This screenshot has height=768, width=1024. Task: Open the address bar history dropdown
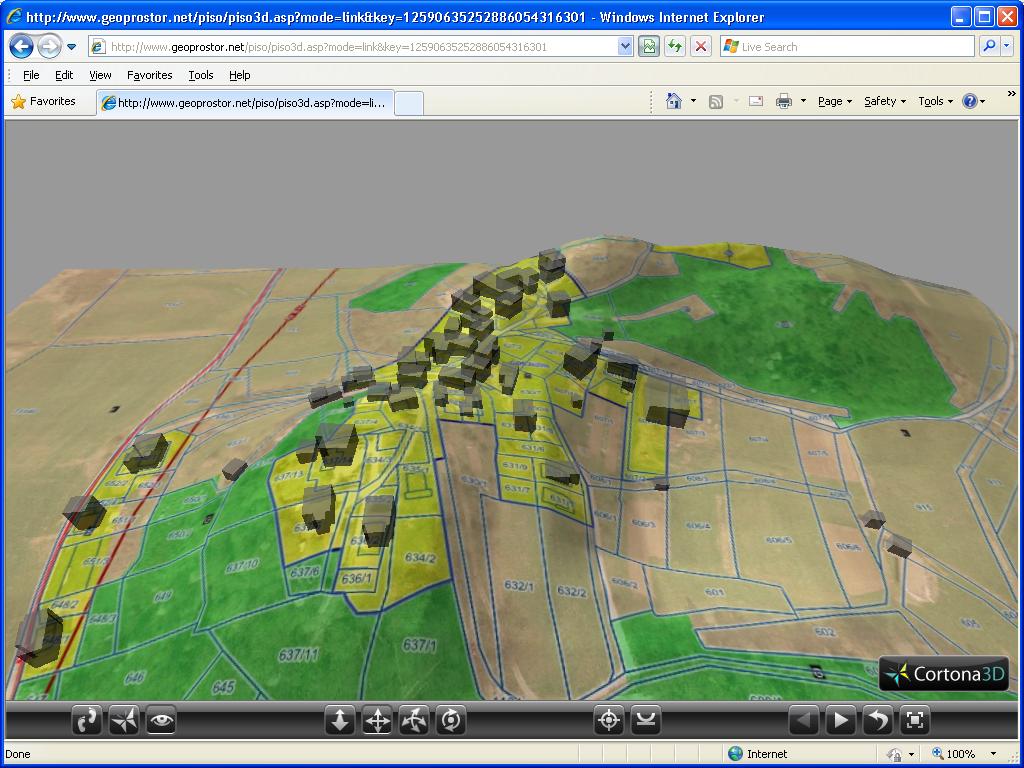click(625, 47)
